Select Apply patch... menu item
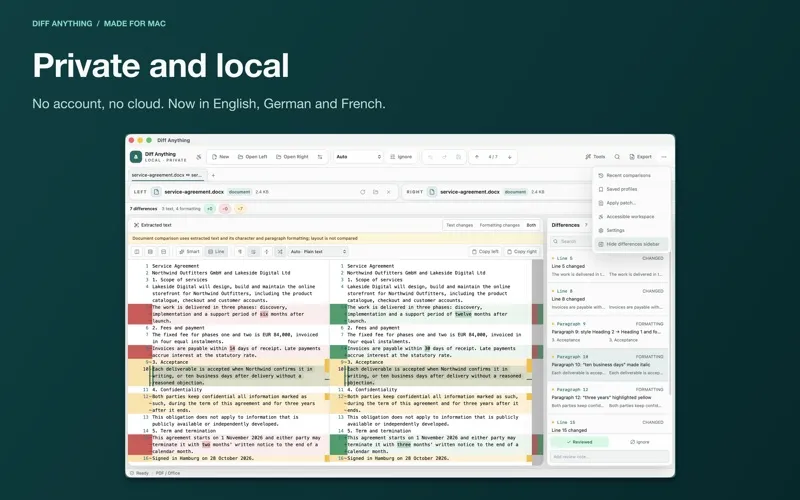 click(x=632, y=203)
